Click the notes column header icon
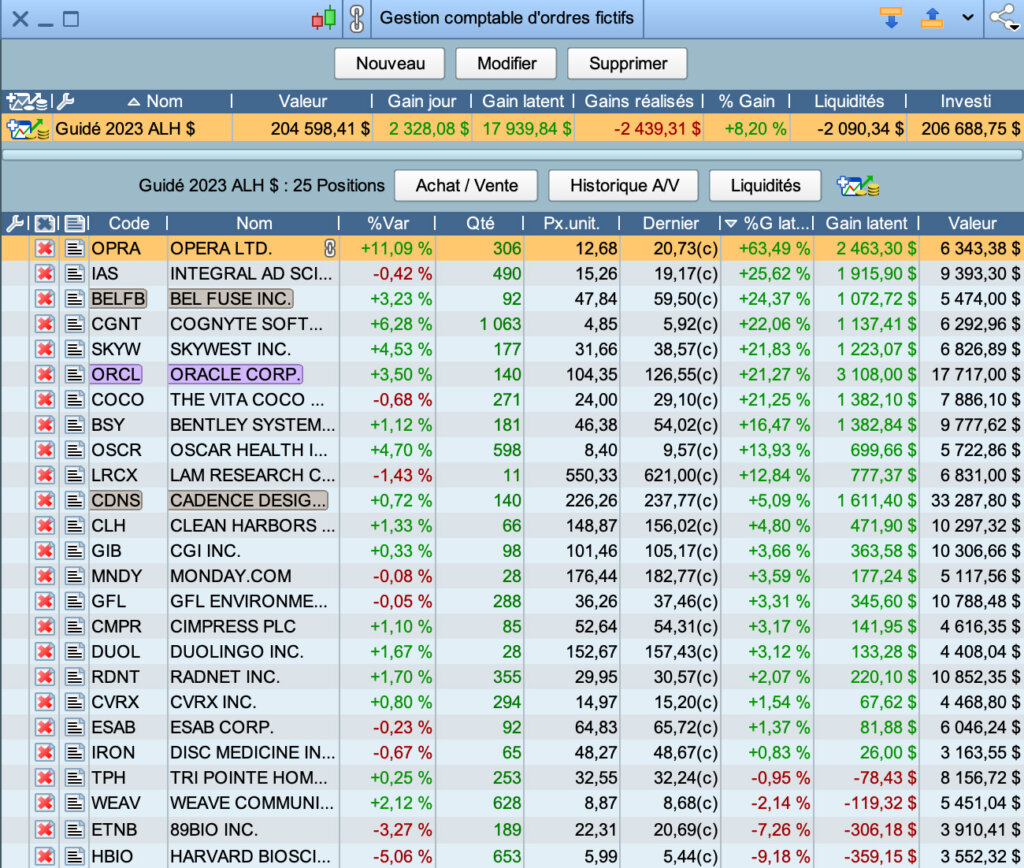This screenshot has width=1024, height=868. [74, 223]
